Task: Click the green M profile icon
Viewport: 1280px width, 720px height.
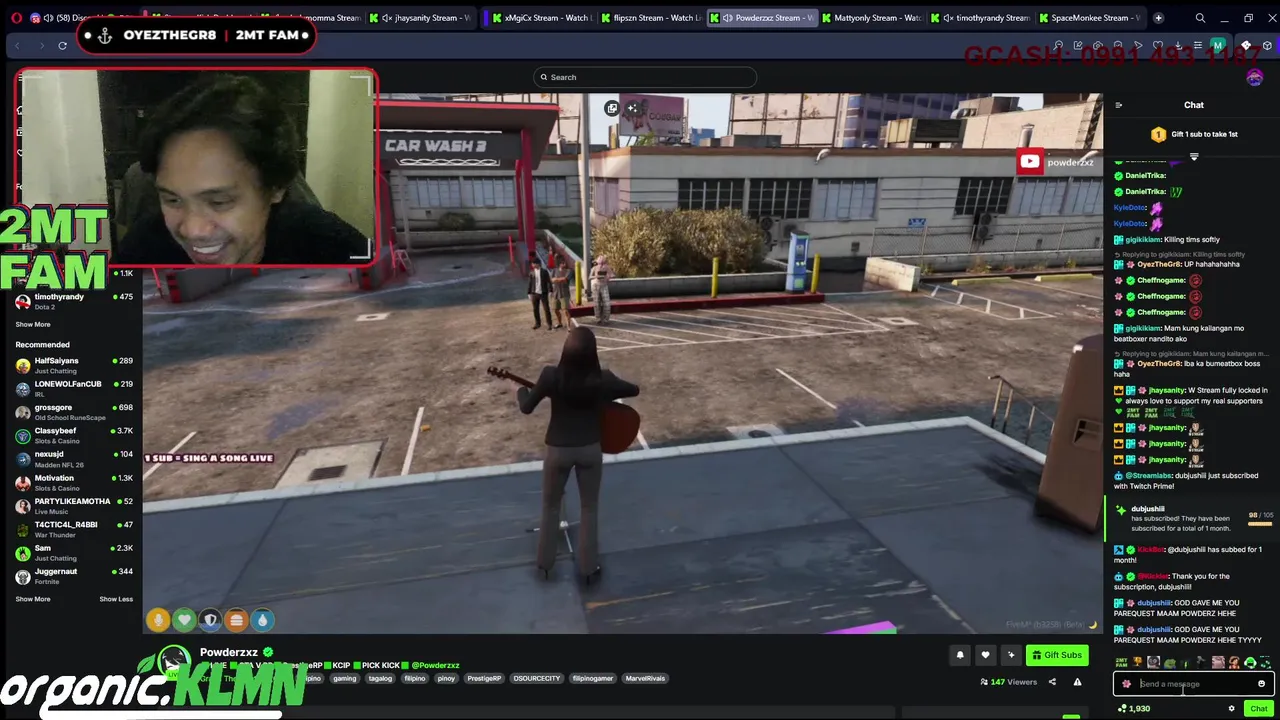Action: (x=1217, y=46)
